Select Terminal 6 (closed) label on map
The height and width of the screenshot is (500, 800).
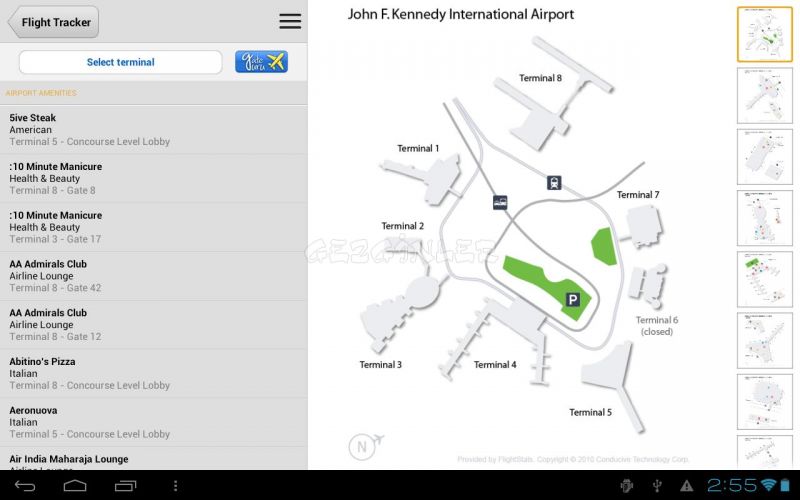[657, 326]
